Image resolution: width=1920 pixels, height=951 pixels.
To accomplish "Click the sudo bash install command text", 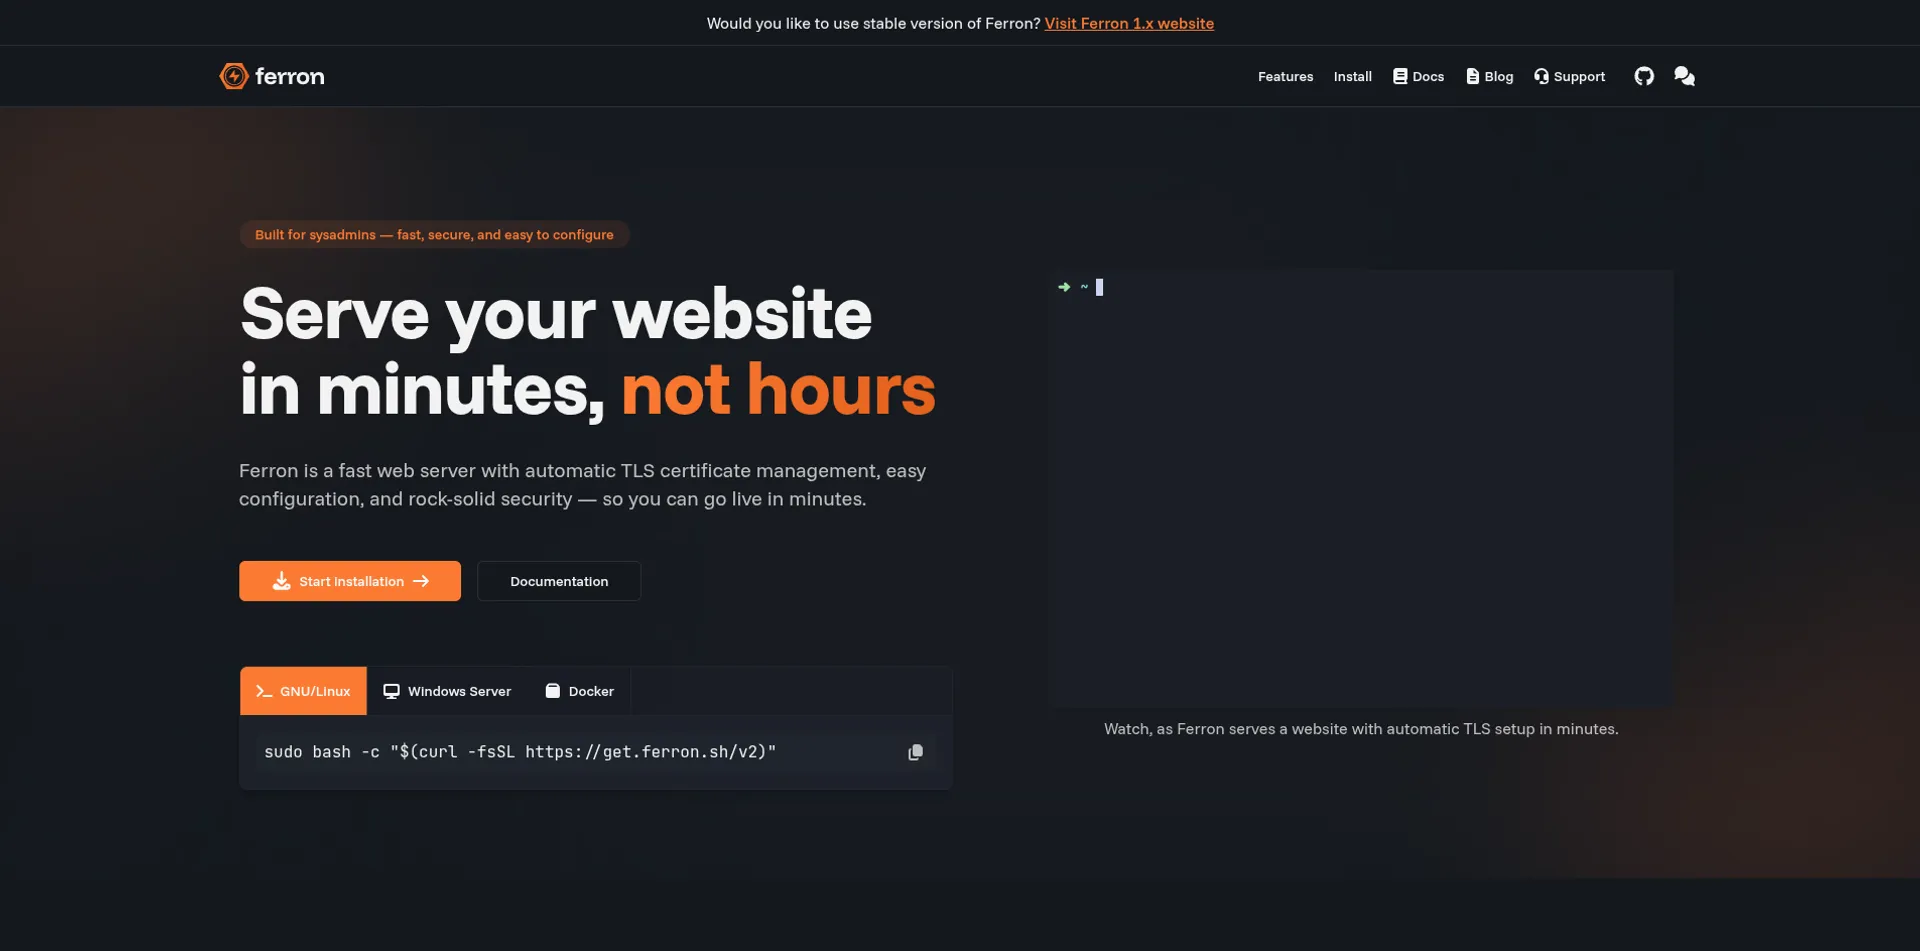I will [520, 752].
